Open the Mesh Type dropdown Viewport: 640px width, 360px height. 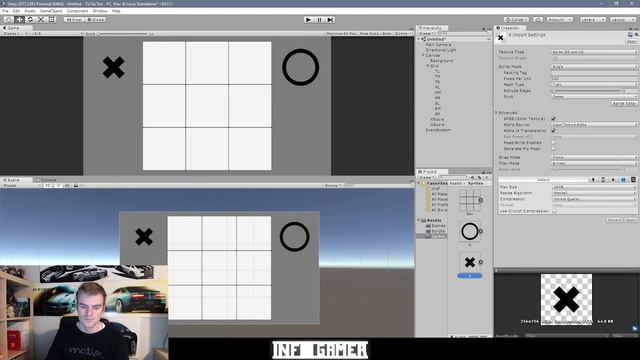click(594, 84)
